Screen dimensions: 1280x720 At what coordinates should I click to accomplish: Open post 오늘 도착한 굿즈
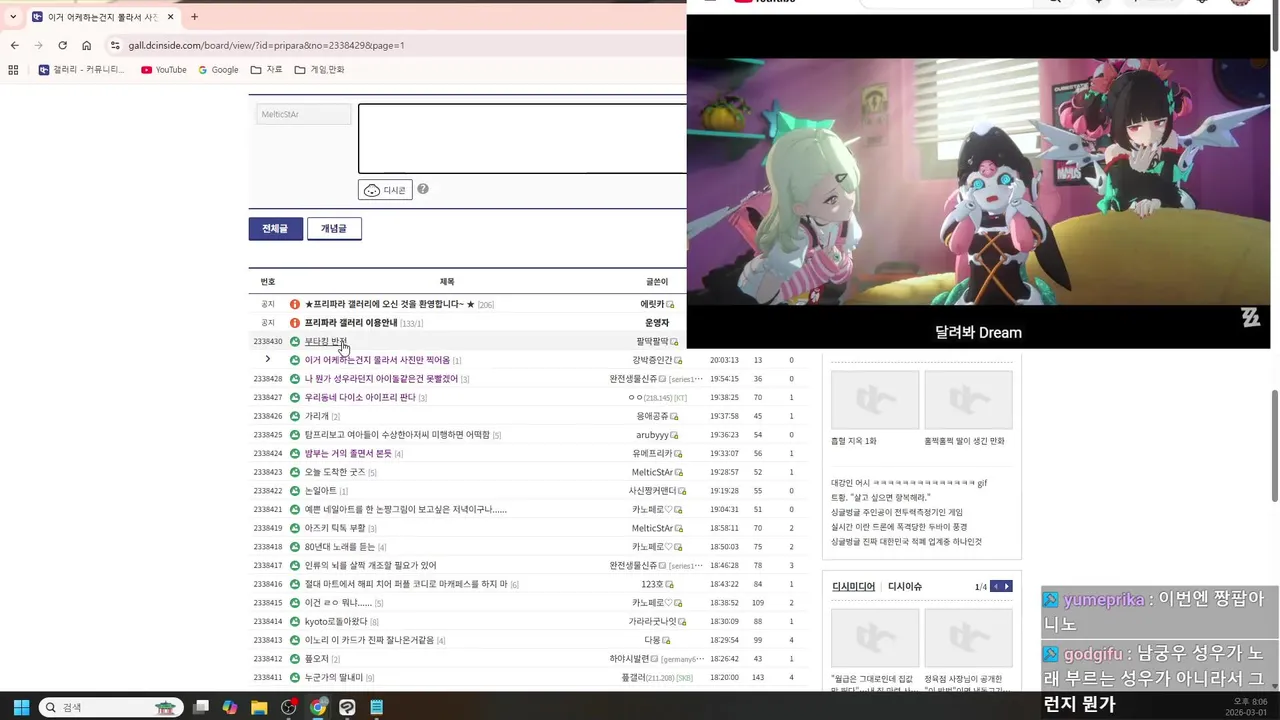point(335,472)
